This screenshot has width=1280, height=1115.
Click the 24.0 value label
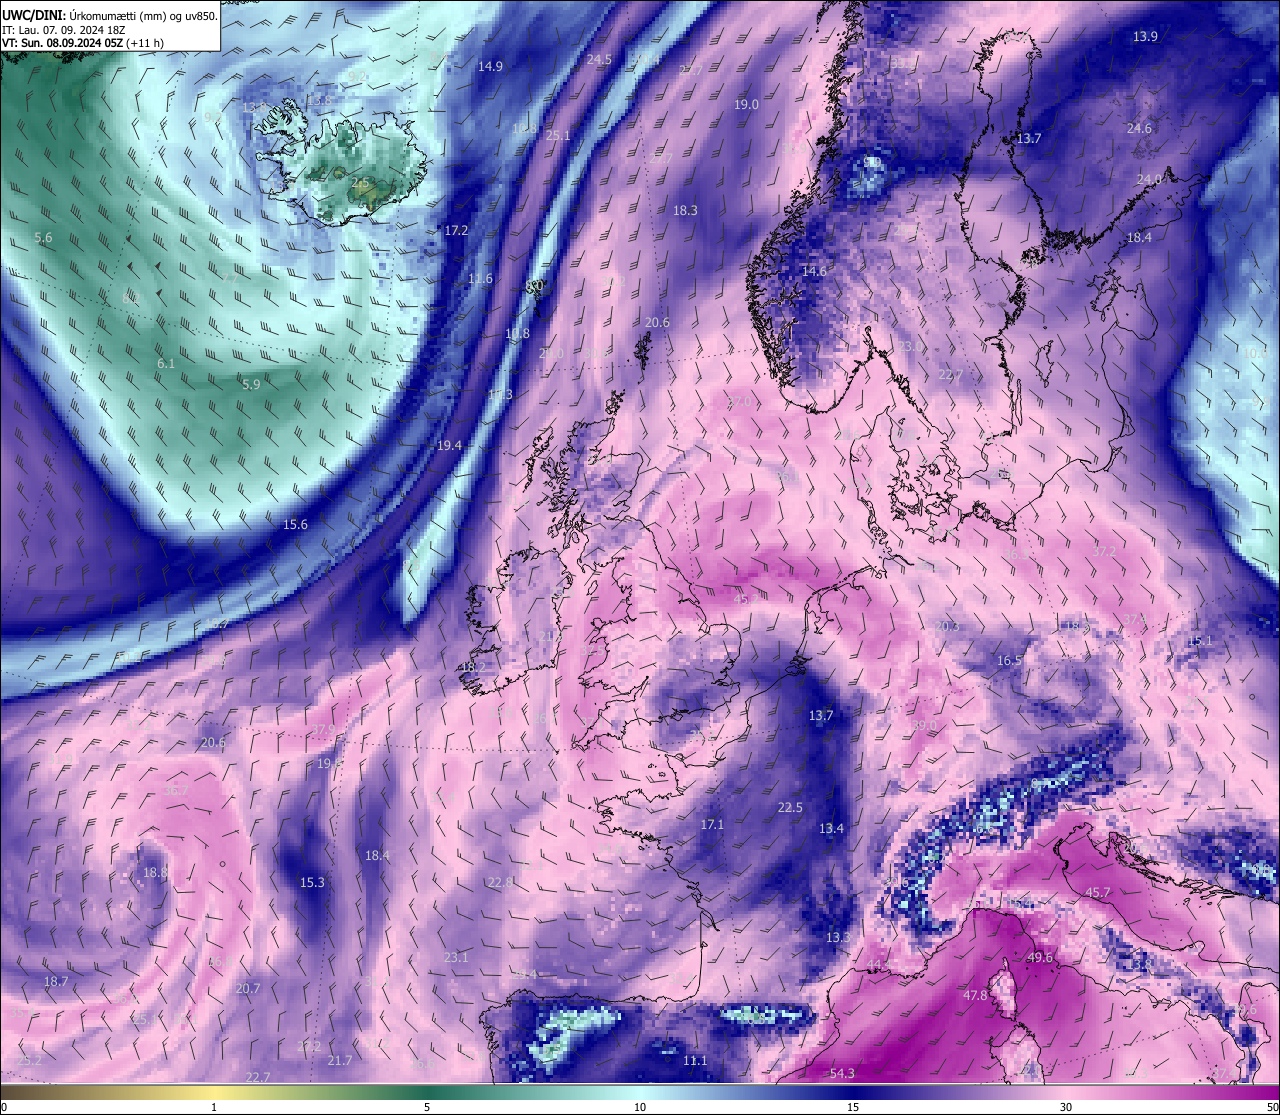(1149, 179)
